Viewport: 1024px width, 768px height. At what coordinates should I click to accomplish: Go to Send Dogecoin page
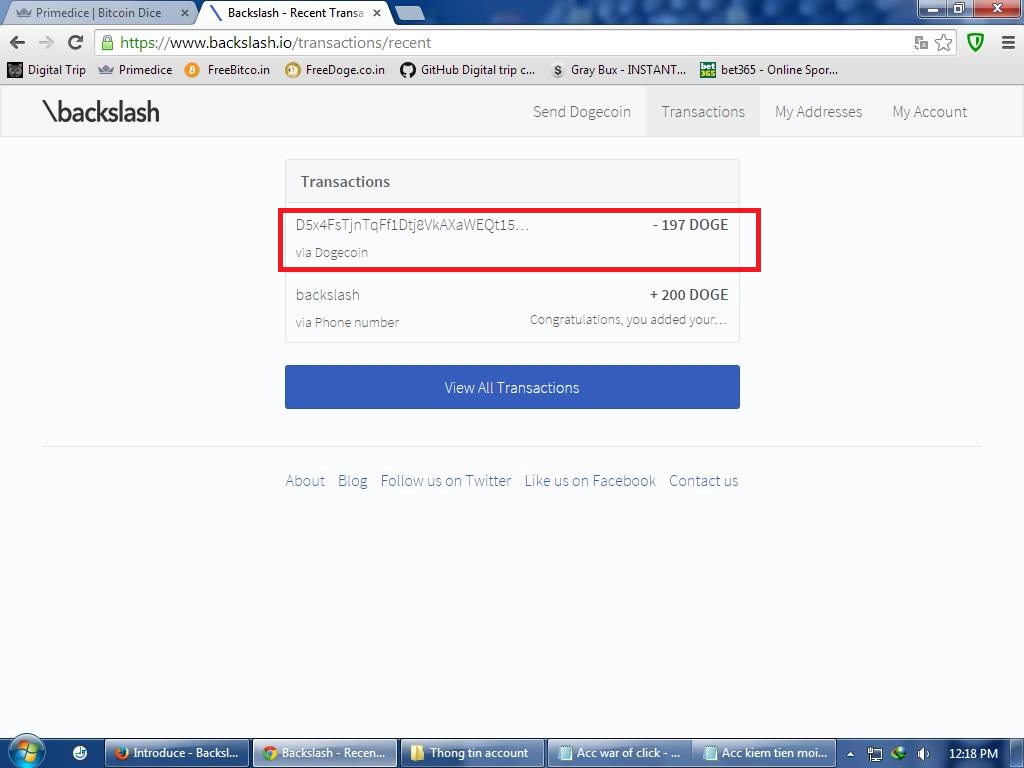[582, 112]
